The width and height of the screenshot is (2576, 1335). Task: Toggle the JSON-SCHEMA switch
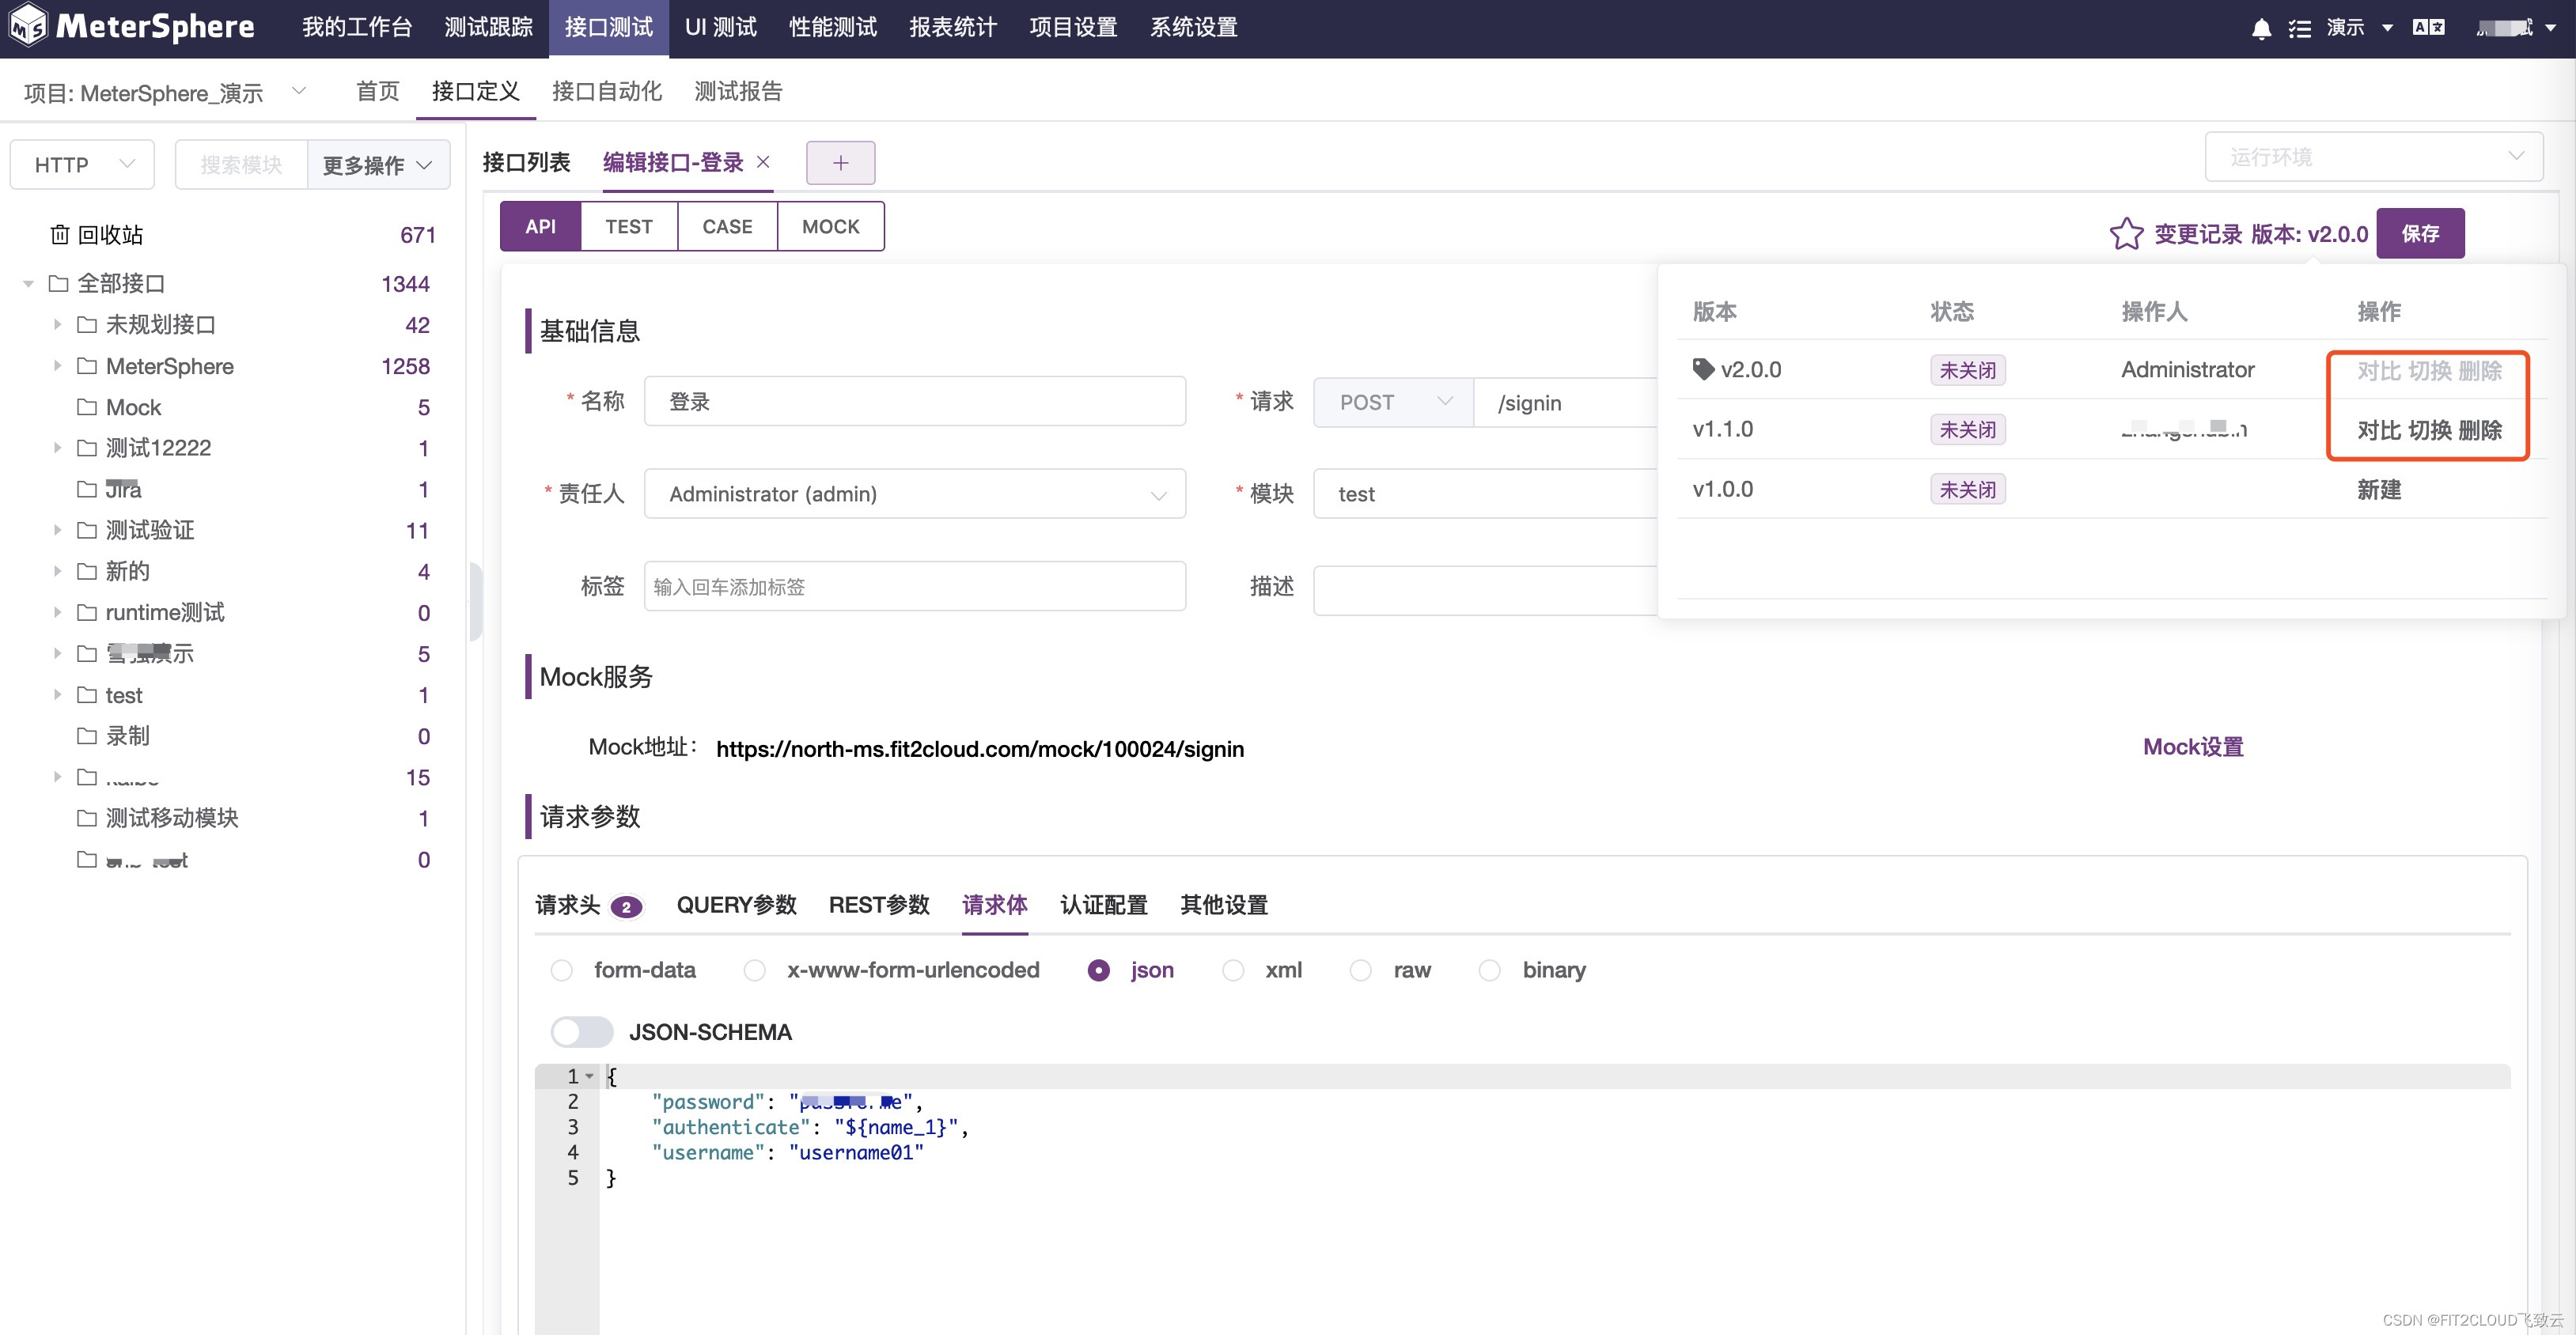click(581, 1032)
